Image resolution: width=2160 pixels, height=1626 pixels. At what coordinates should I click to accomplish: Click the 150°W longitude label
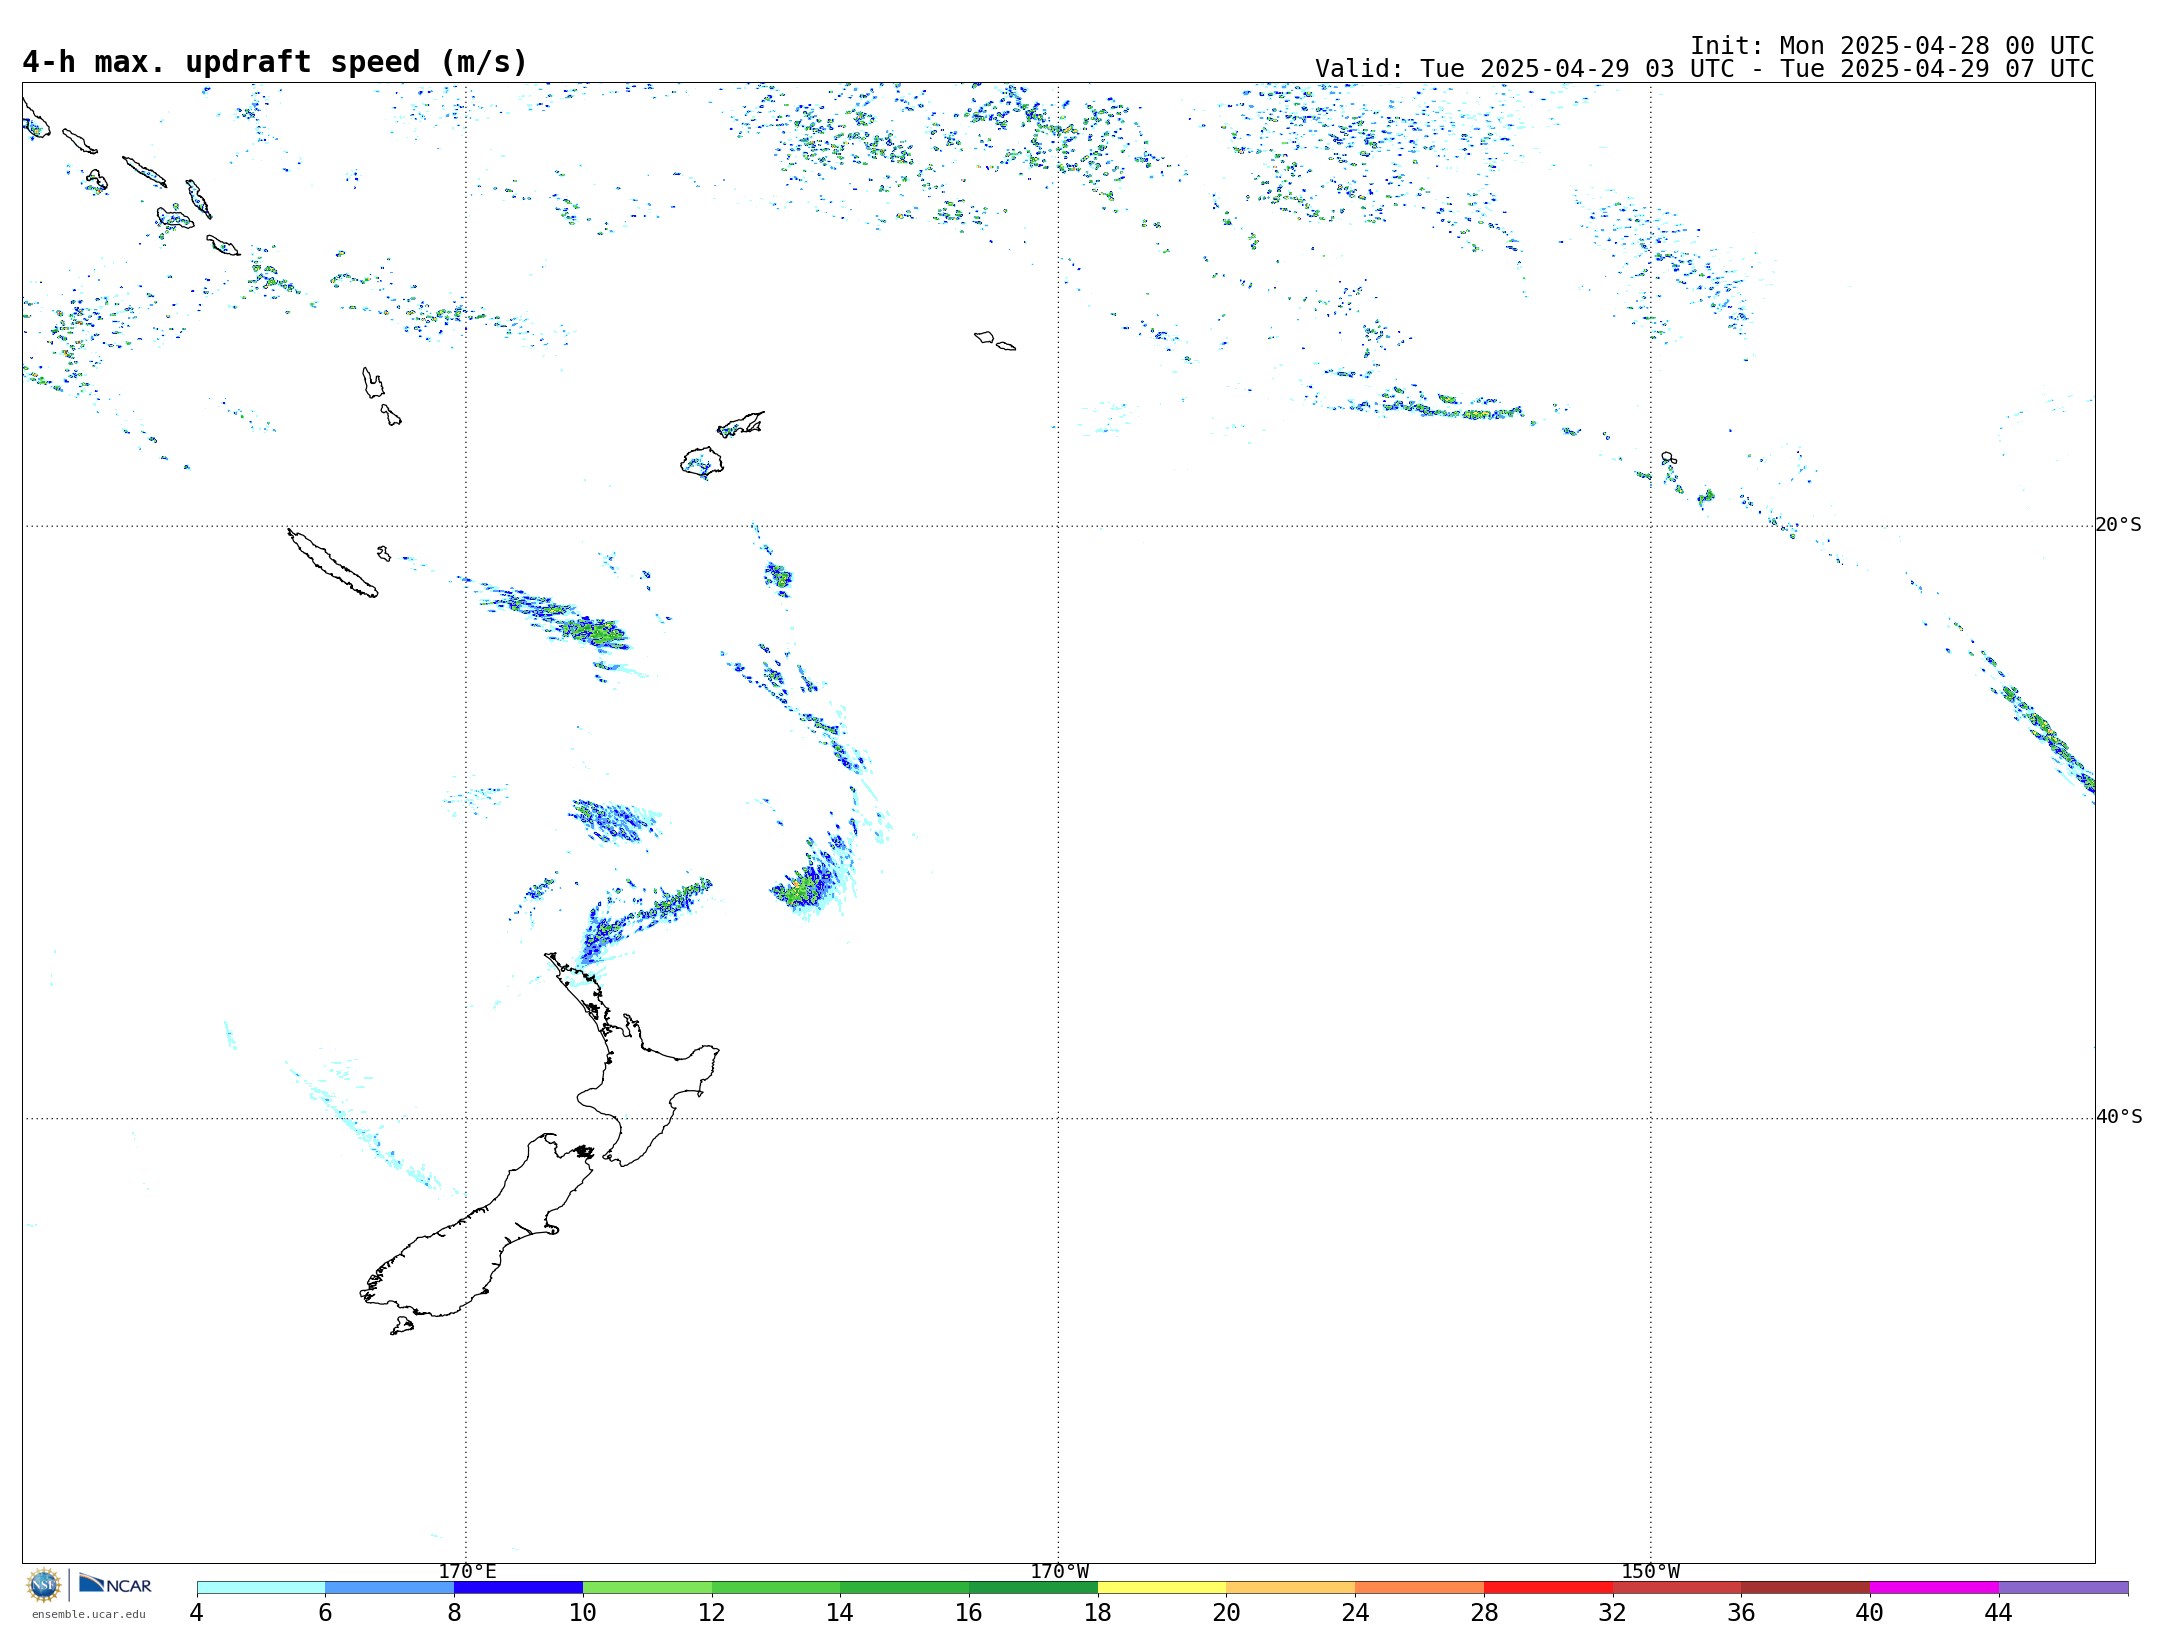tap(1651, 1571)
